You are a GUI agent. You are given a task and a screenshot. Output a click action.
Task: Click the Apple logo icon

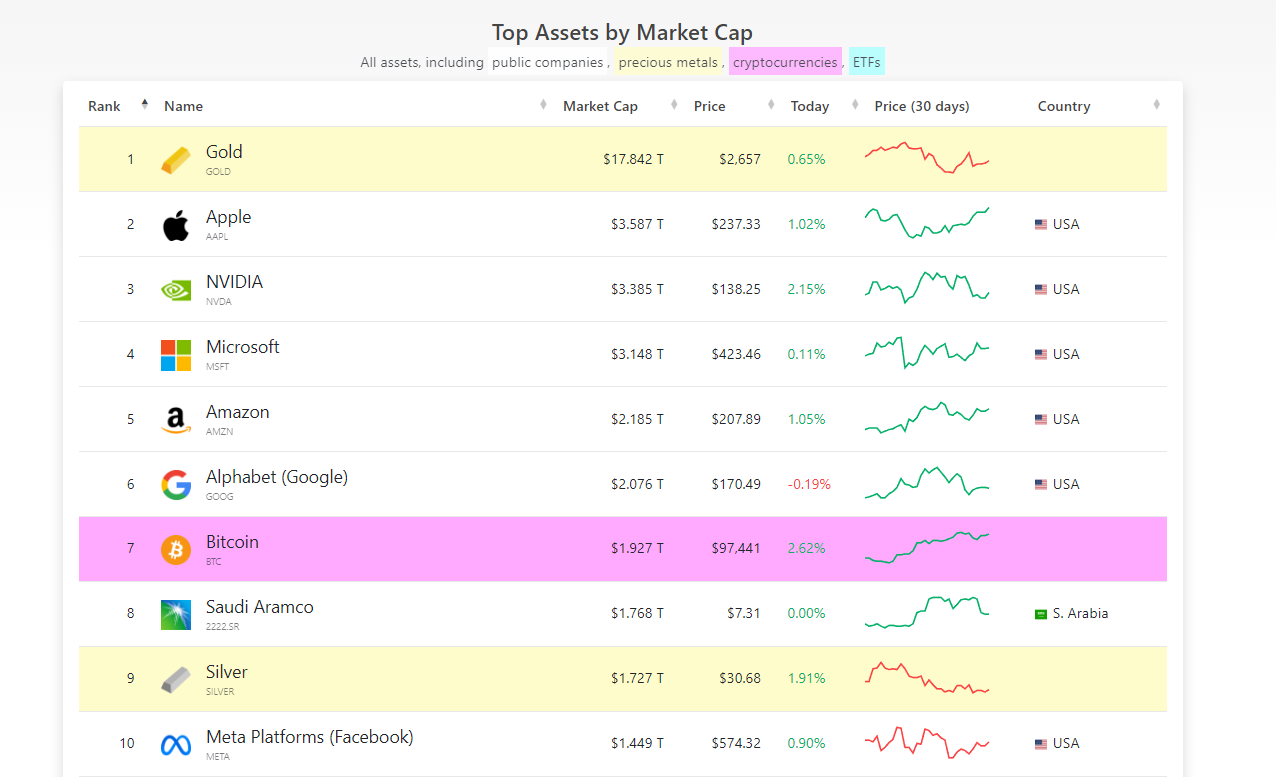175,225
